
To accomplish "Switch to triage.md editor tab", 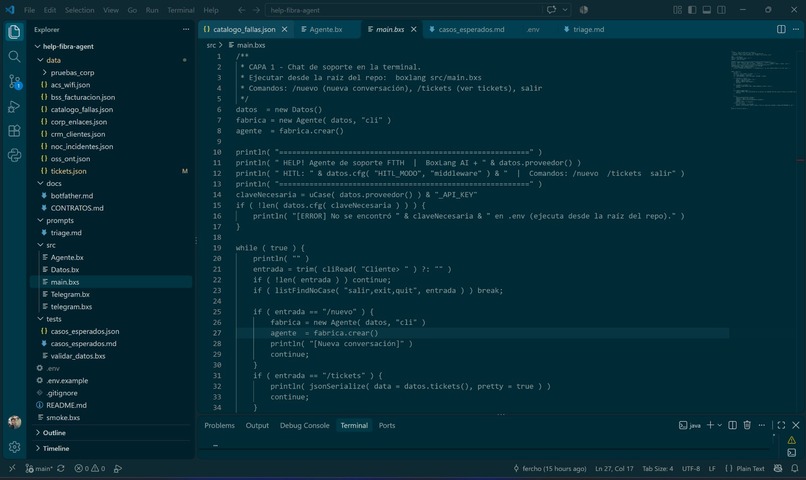I will pyautogui.click(x=588, y=29).
